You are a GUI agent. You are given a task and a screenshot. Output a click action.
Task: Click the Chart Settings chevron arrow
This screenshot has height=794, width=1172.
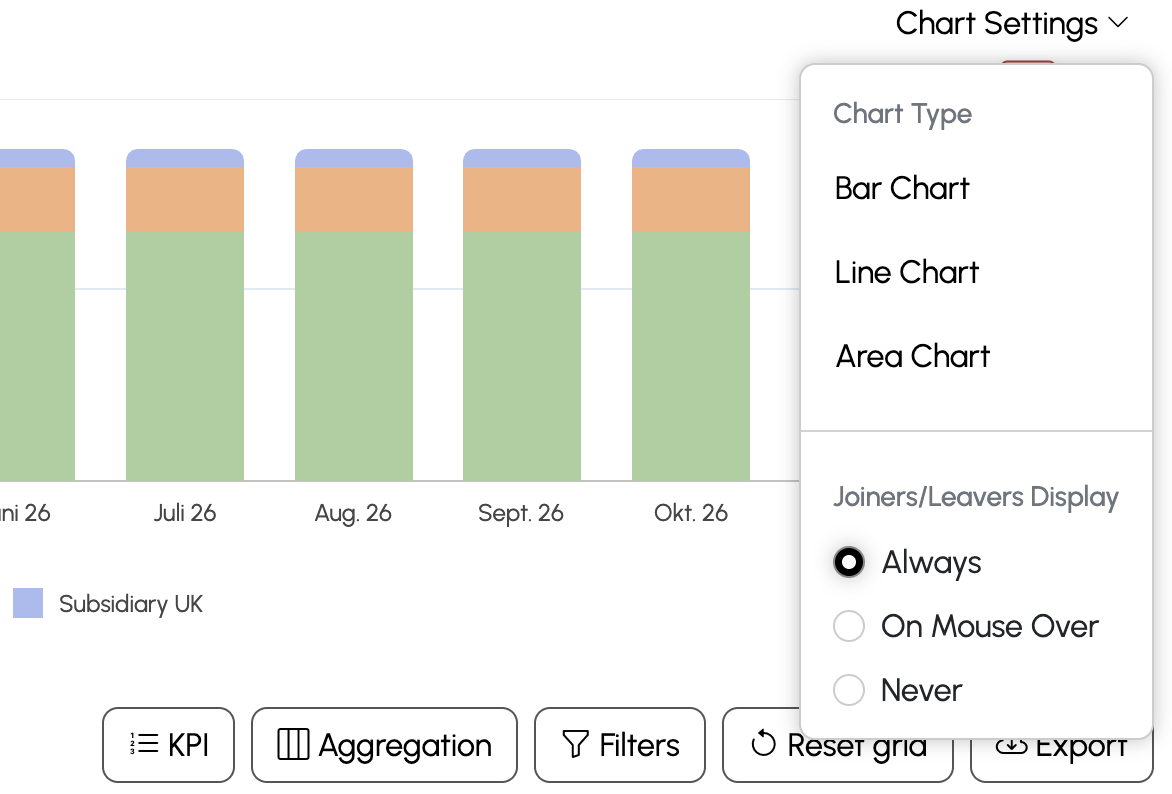1118,22
